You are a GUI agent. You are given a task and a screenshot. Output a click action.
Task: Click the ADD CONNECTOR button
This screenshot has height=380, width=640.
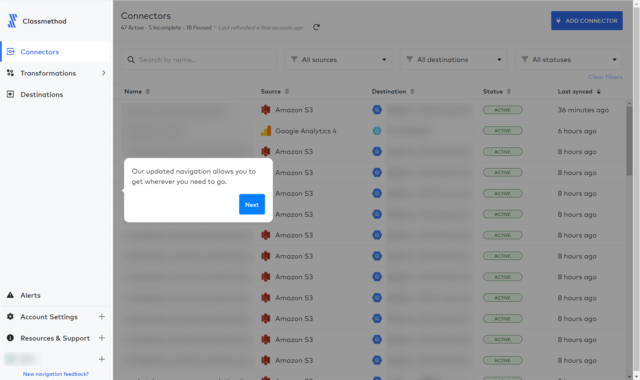[x=587, y=20]
